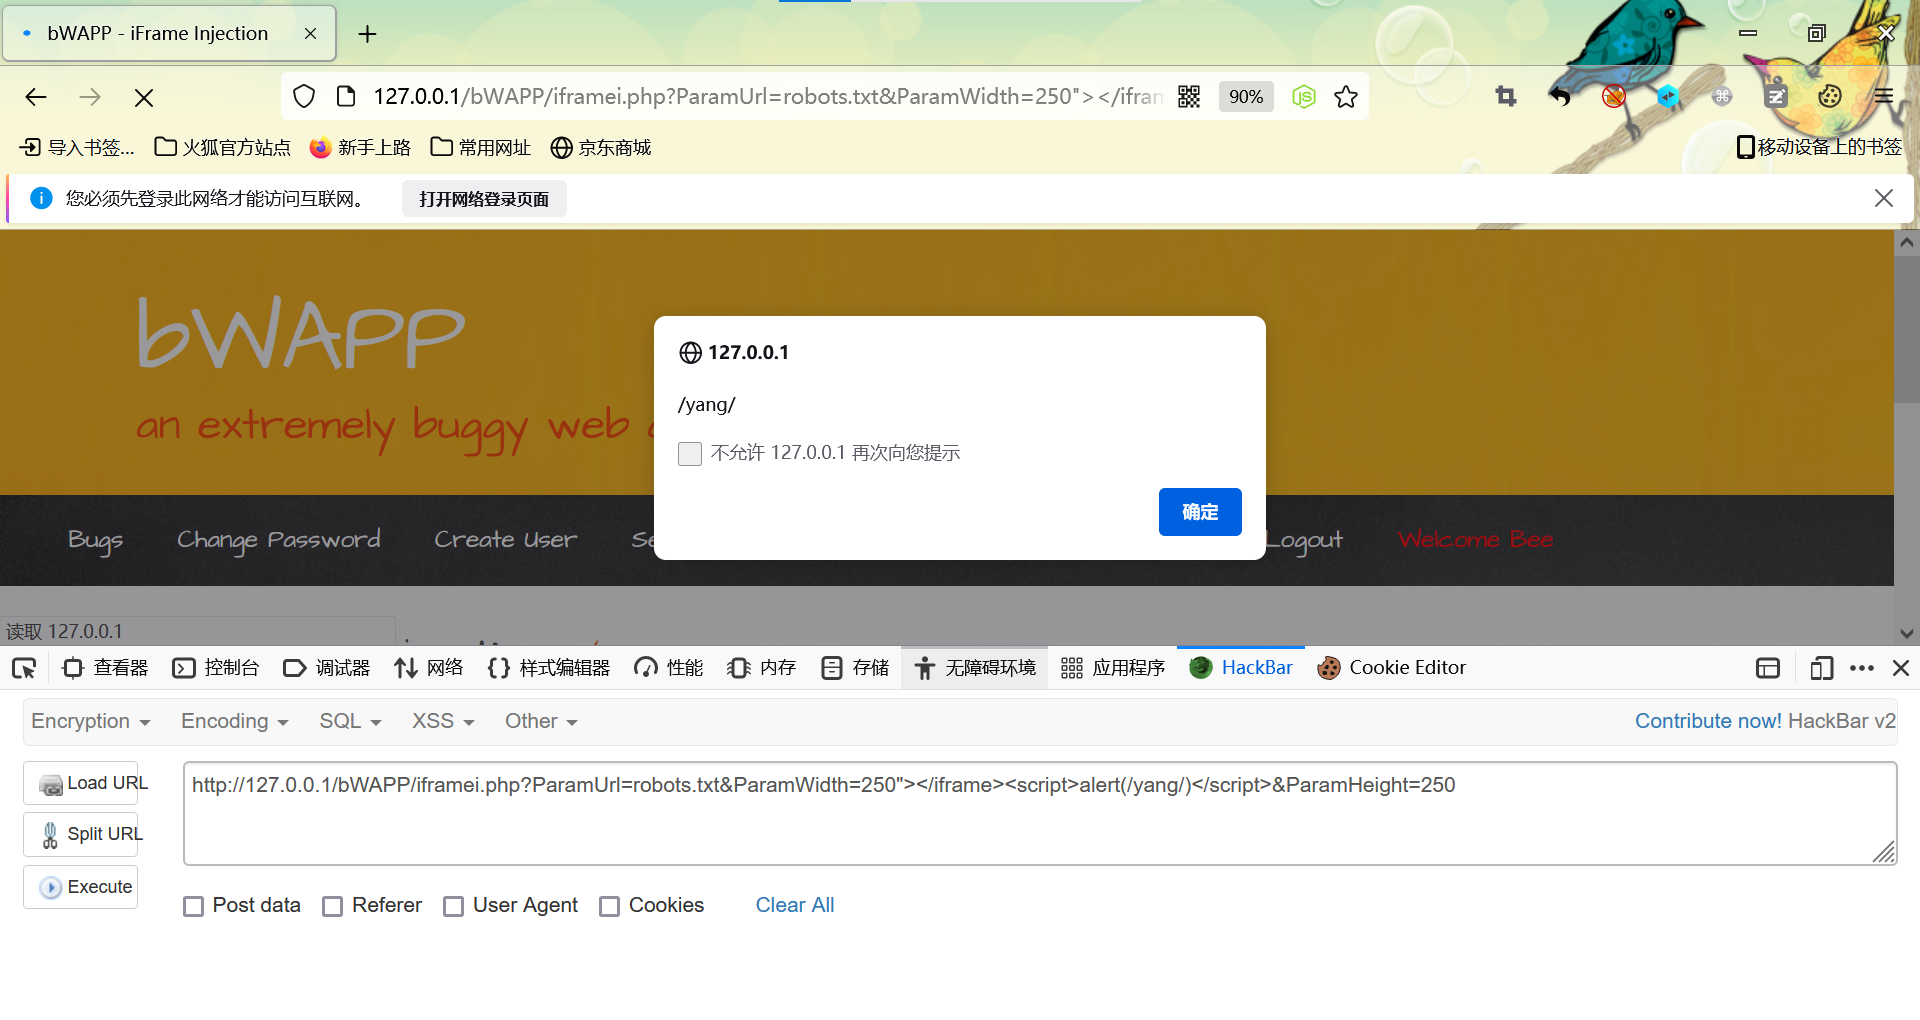Switch to the 网络 network tab
The image size is (1920, 1020).
(x=429, y=668)
